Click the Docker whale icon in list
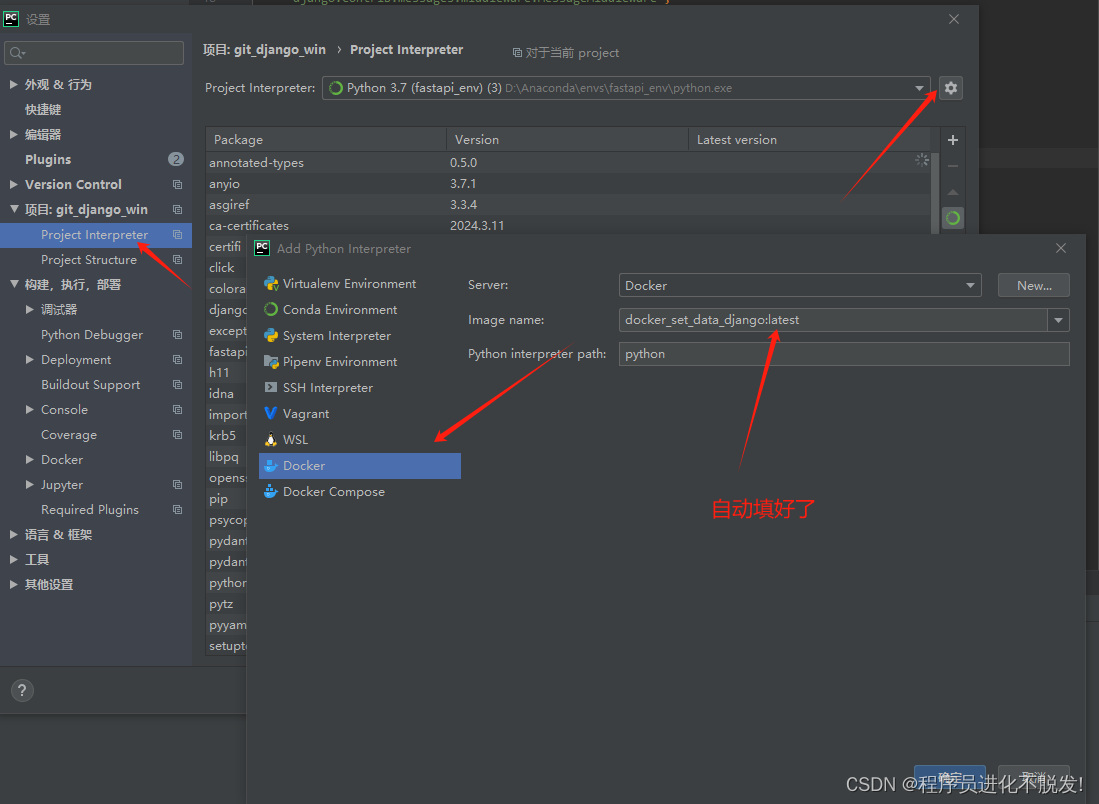This screenshot has height=804, width=1099. pyautogui.click(x=271, y=465)
